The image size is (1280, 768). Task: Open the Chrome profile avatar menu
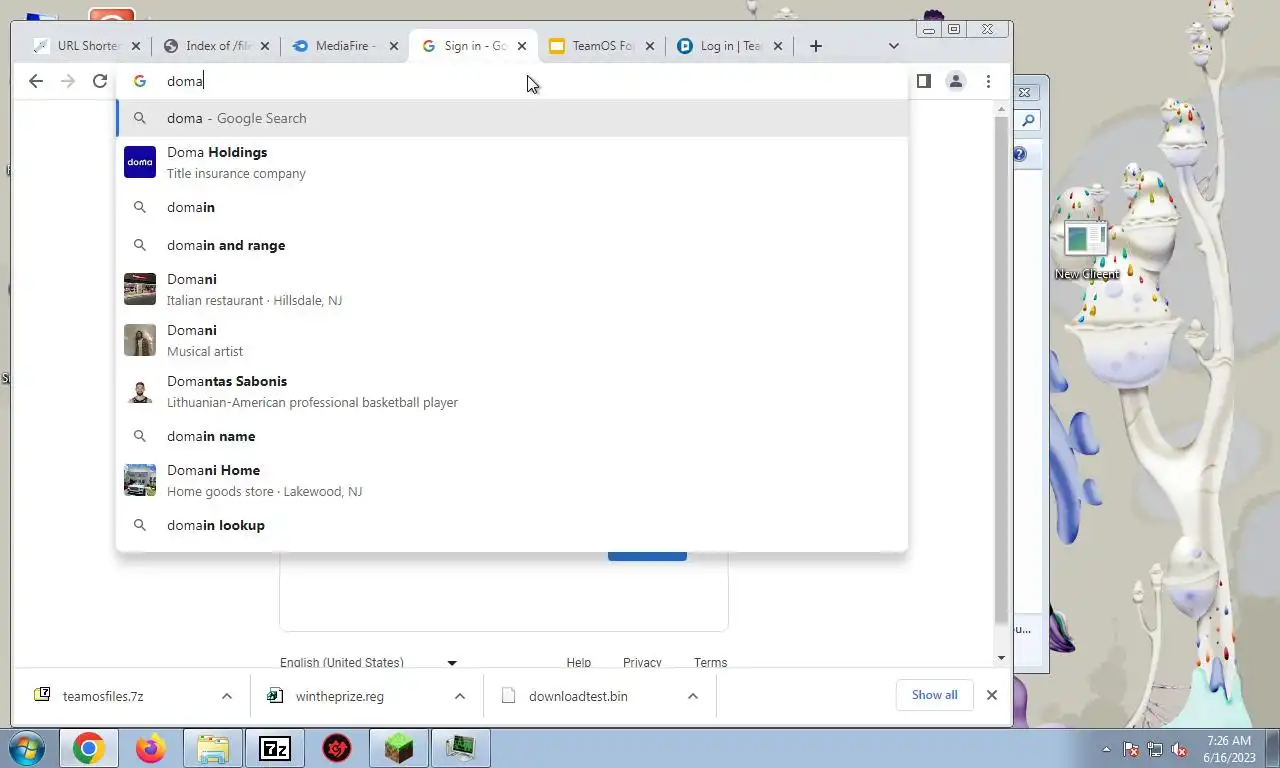click(956, 81)
